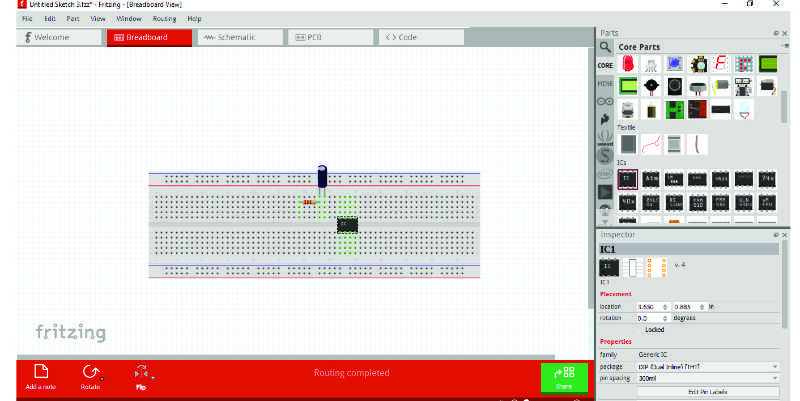Open the File menu
Viewport: 800px width, 401px height.
[27, 19]
